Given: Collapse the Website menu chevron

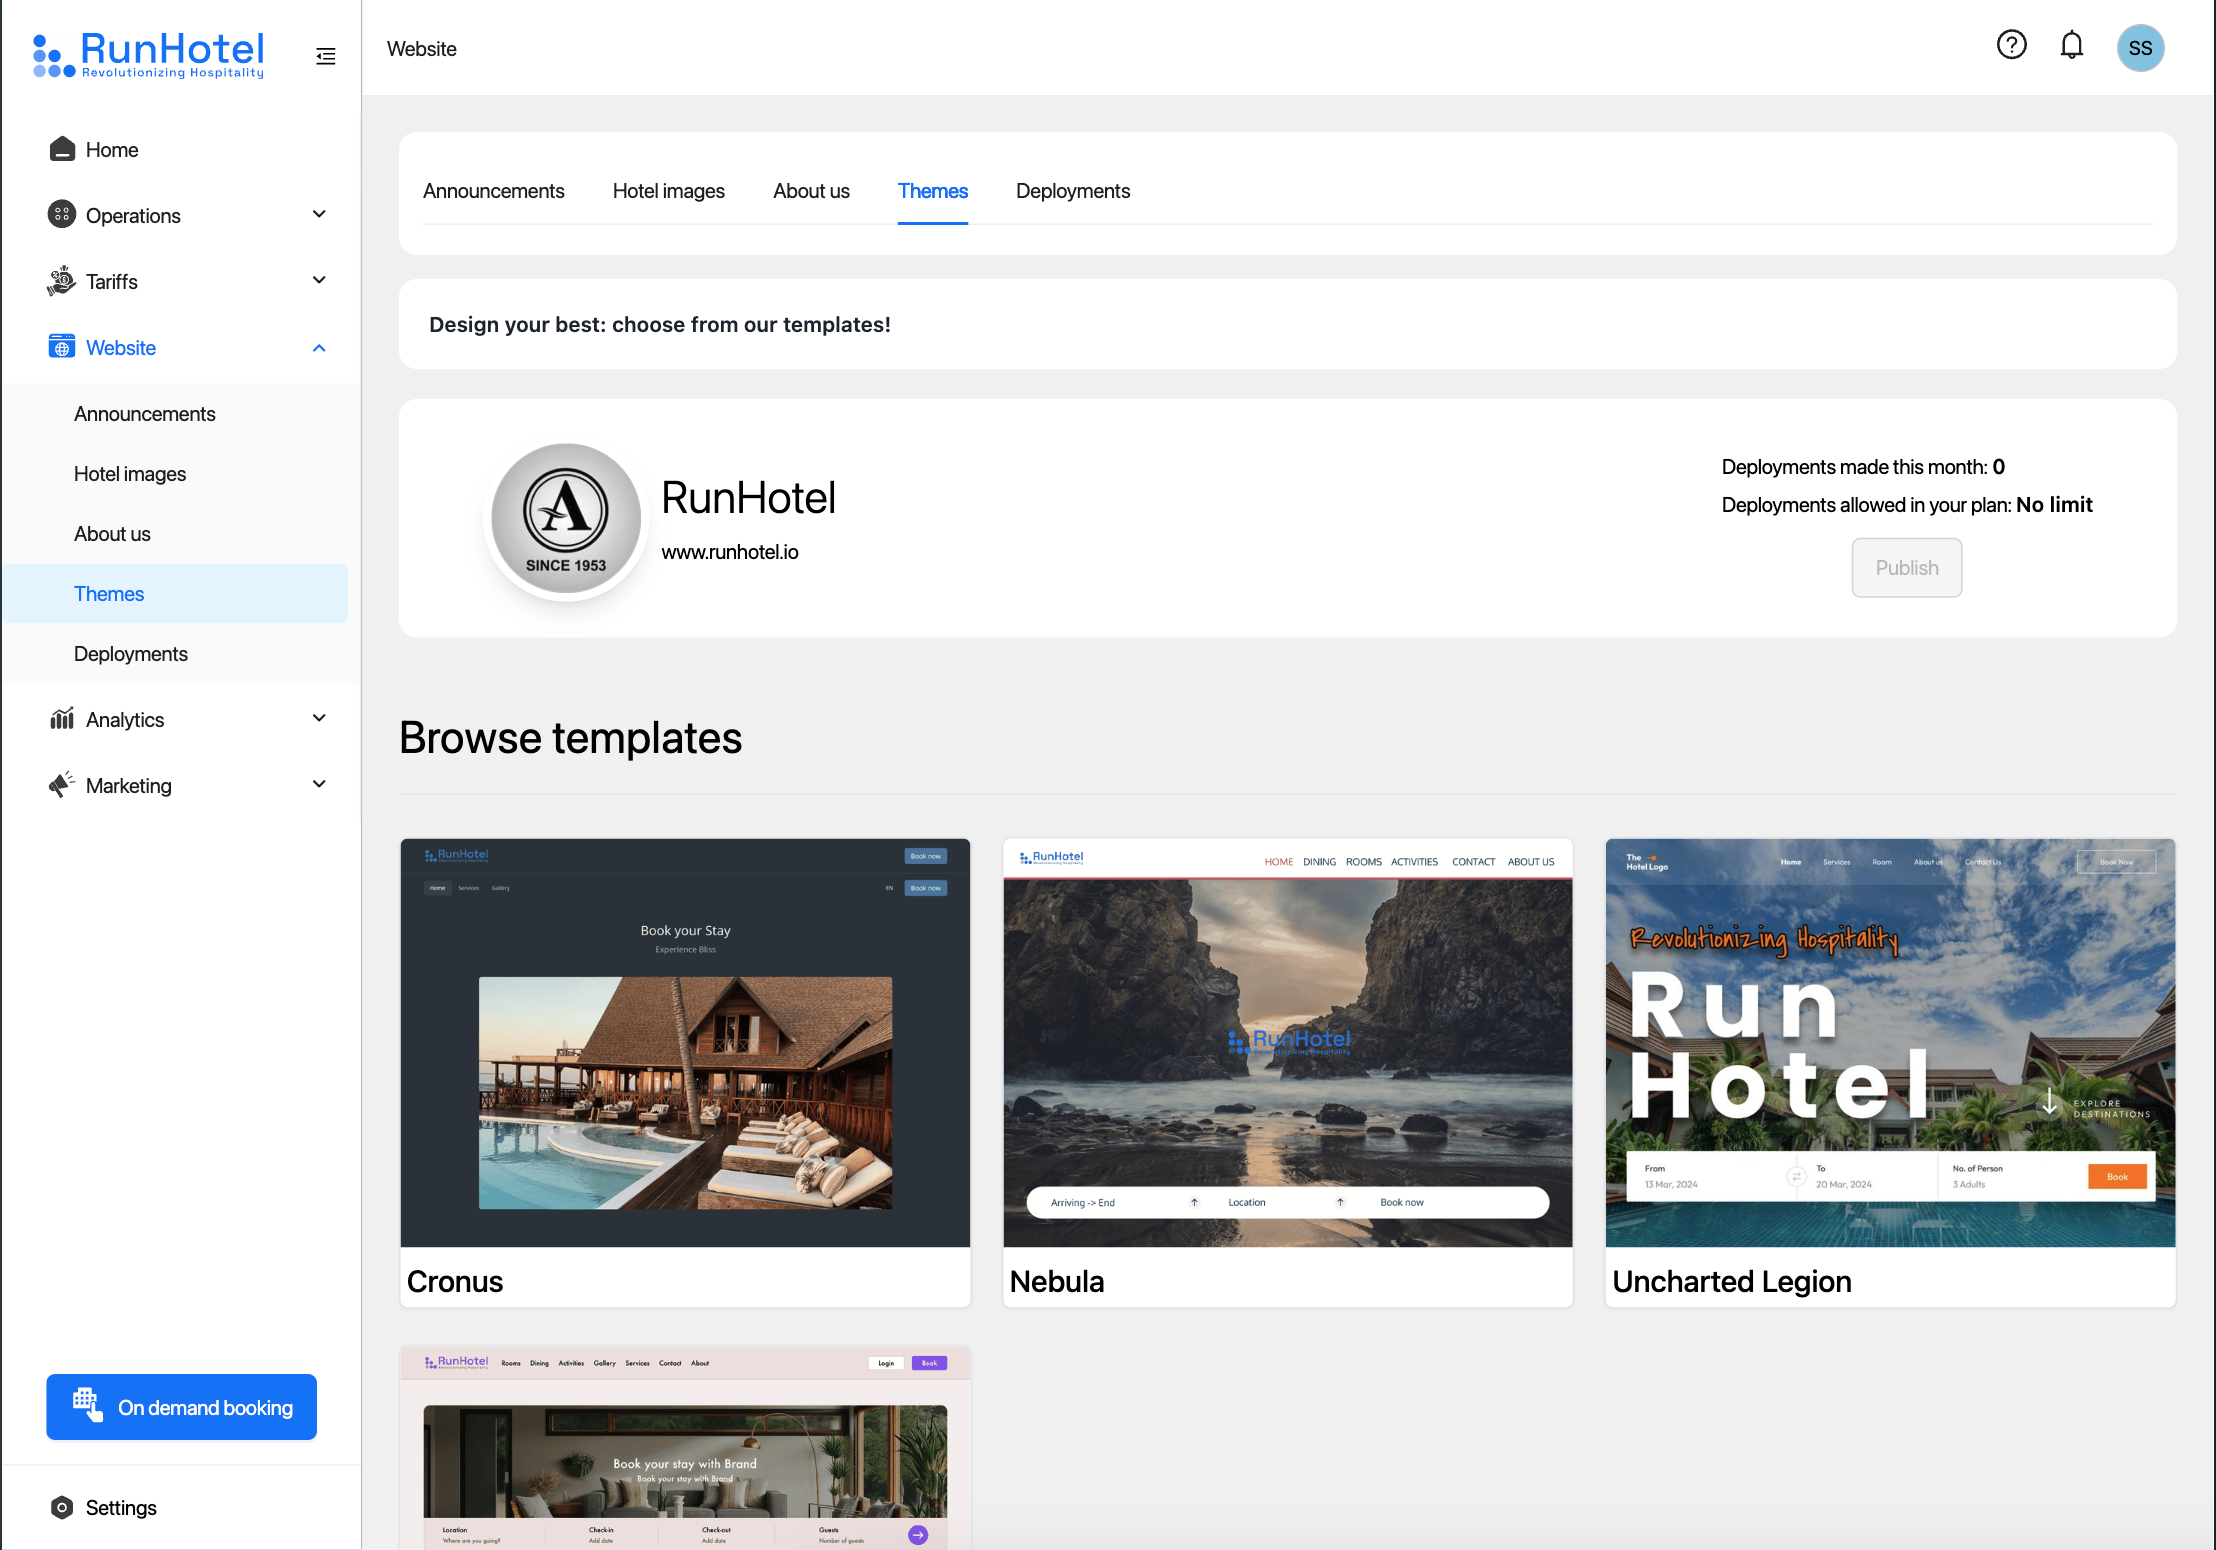Looking at the screenshot, I should [320, 348].
